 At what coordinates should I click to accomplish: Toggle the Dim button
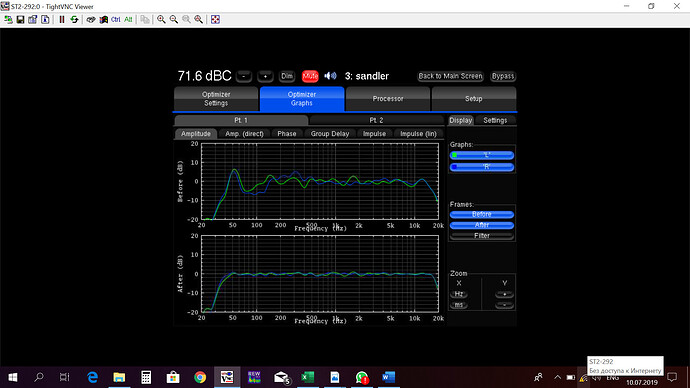(286, 76)
